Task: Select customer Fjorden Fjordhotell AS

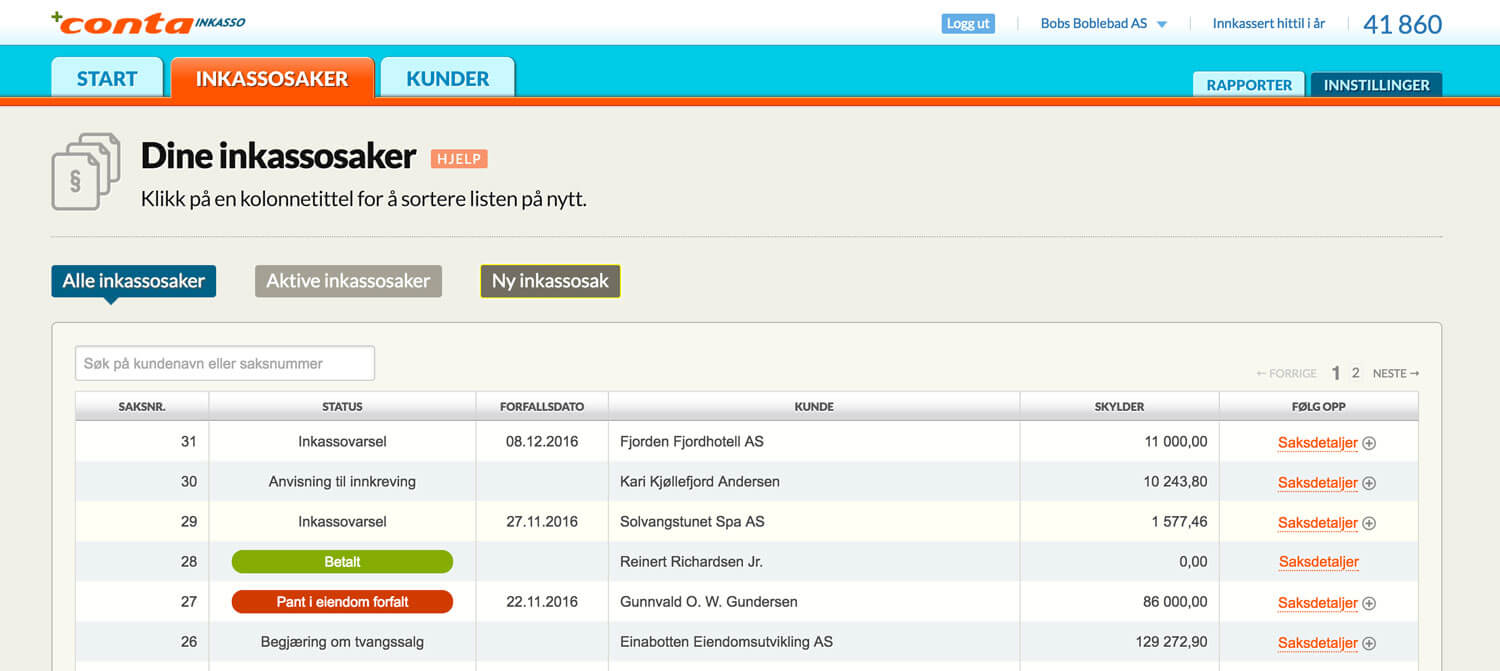Action: (692, 441)
